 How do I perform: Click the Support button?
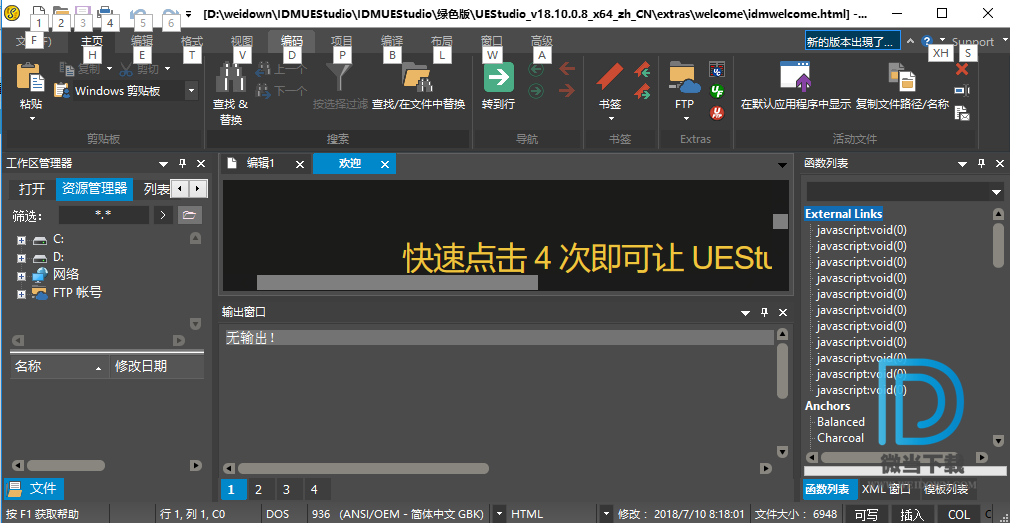973,42
